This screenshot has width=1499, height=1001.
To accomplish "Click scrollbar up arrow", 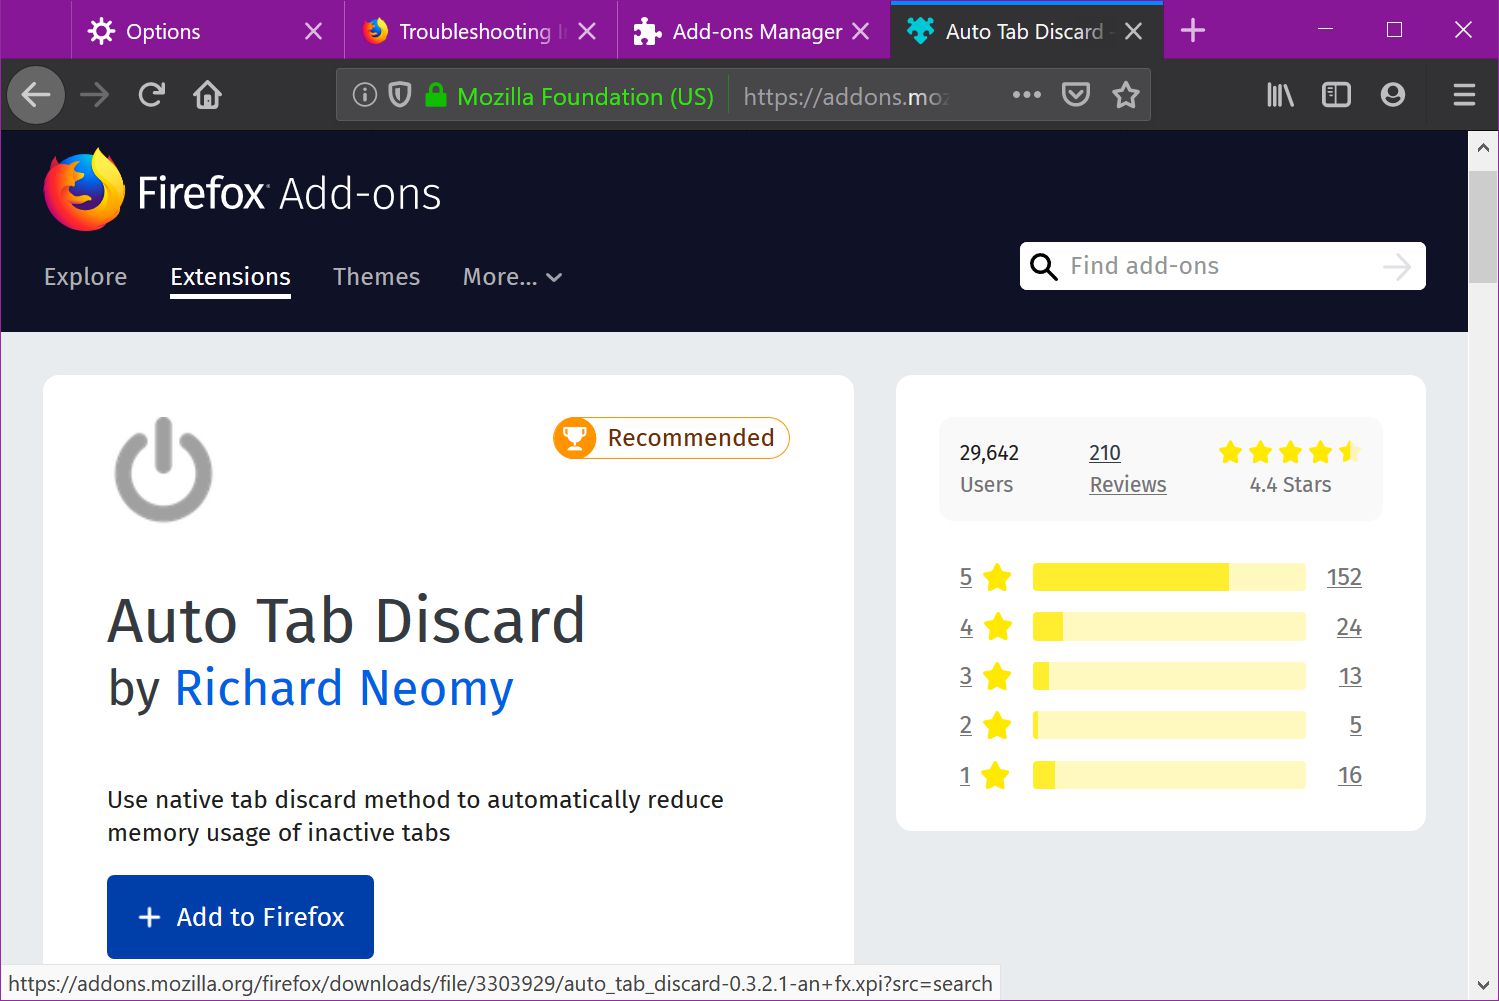I will coord(1483,148).
